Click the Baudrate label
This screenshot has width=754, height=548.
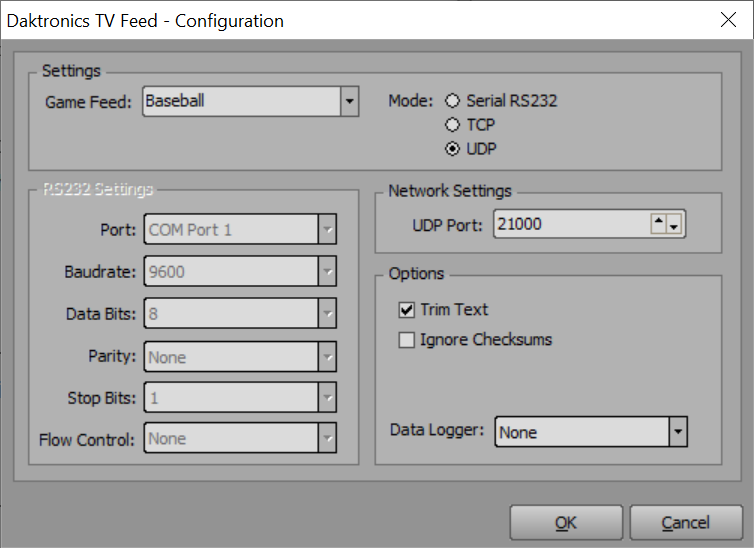[x=101, y=272]
